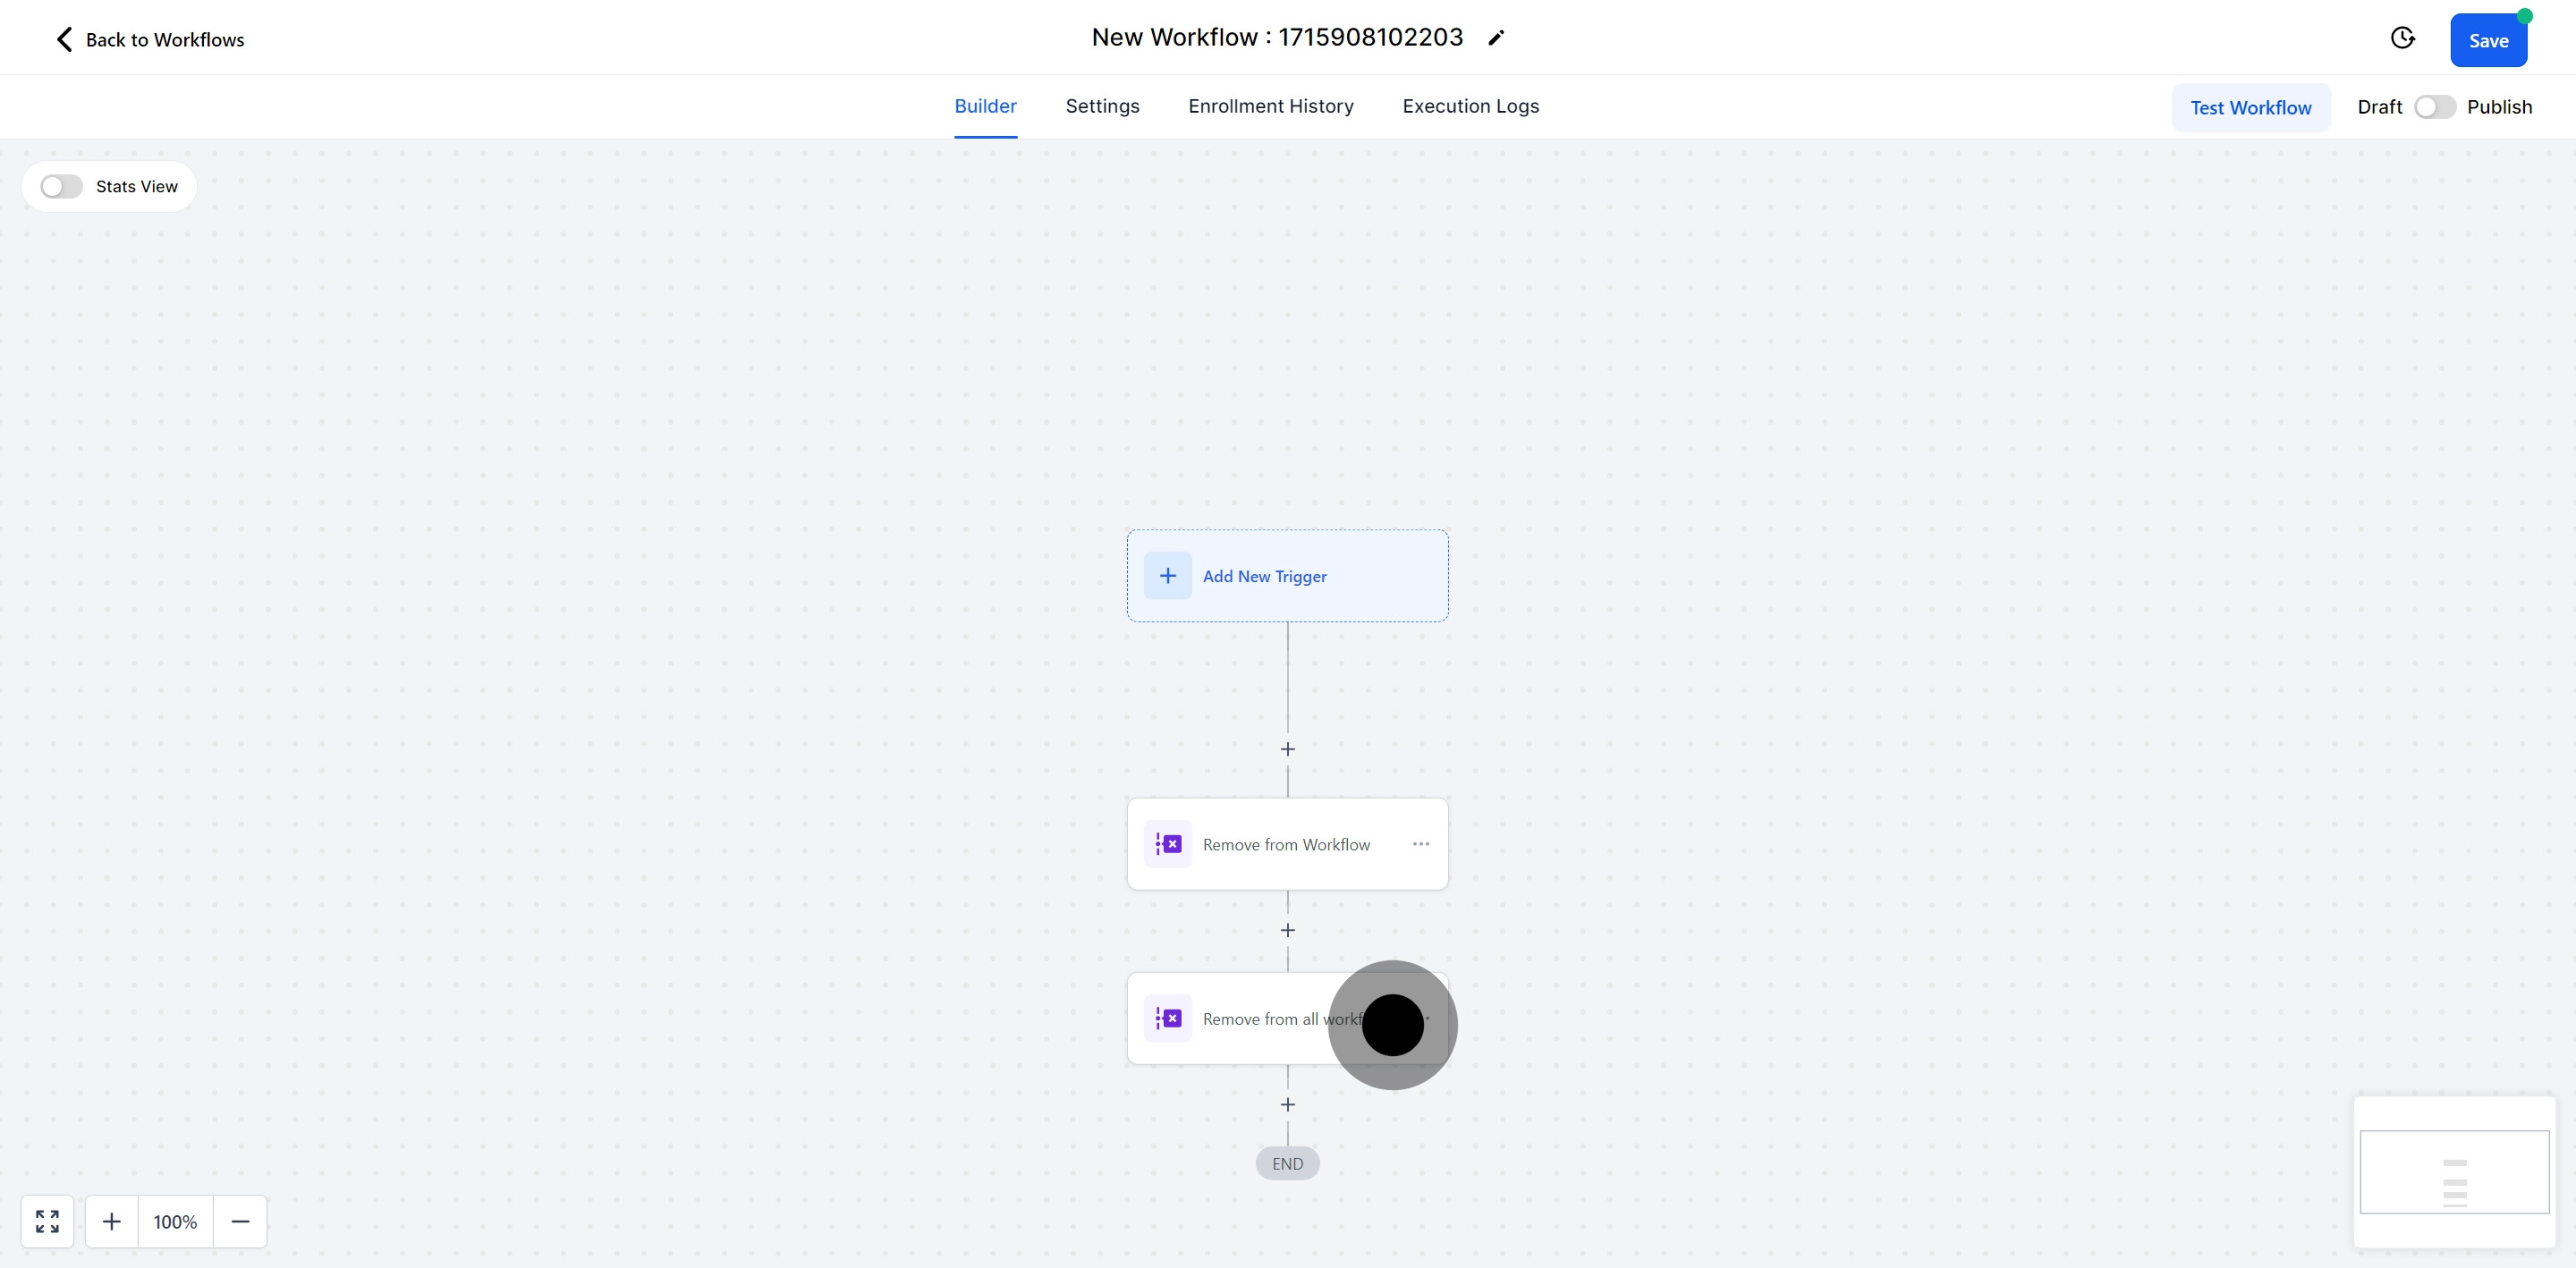The width and height of the screenshot is (2576, 1268).
Task: Open Remove from Workflow three-dot menu
Action: point(1421,844)
